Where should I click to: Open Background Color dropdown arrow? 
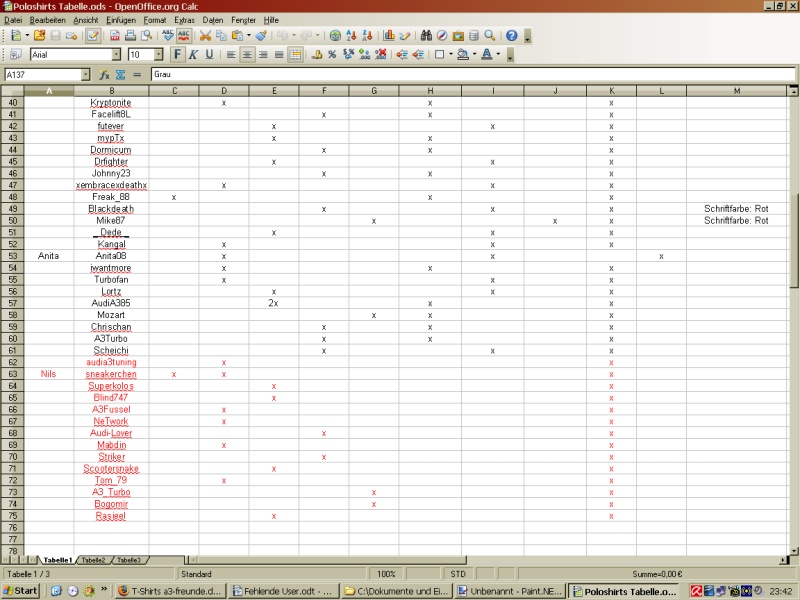(x=474, y=55)
